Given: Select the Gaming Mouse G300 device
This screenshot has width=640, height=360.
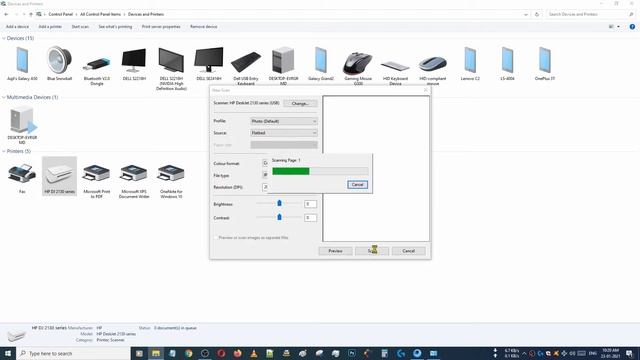Looking at the screenshot, I should [x=358, y=67].
